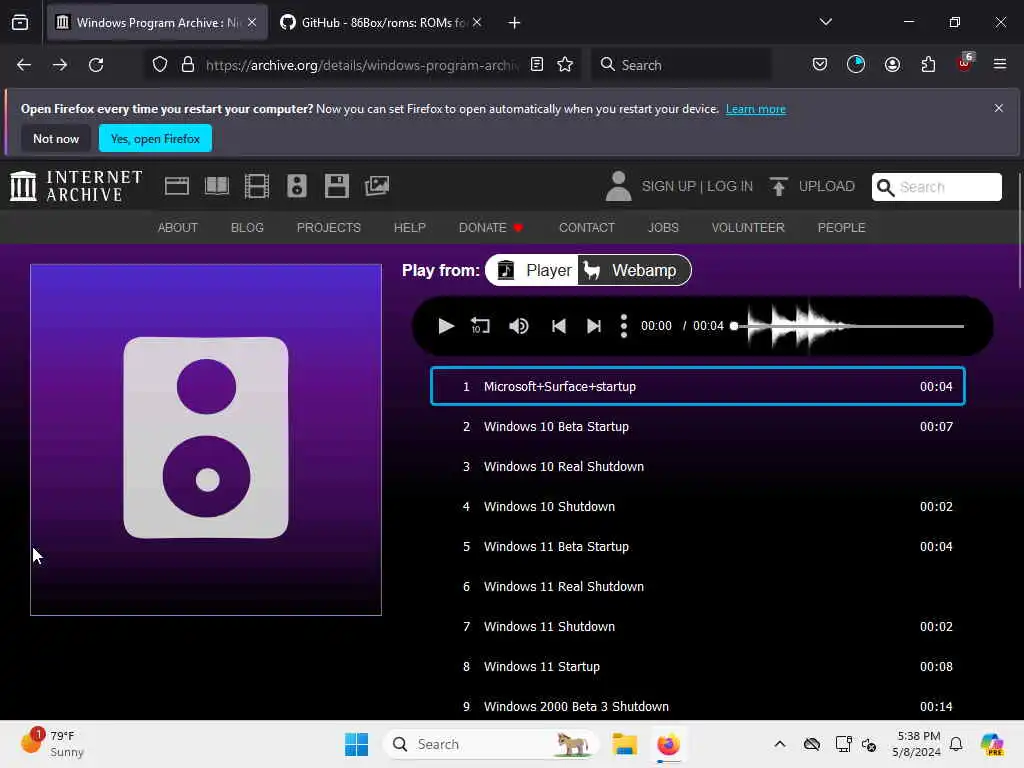Image resolution: width=1024 pixels, height=768 pixels.
Task: Open the PEOPLE menu item
Action: pyautogui.click(x=841, y=227)
